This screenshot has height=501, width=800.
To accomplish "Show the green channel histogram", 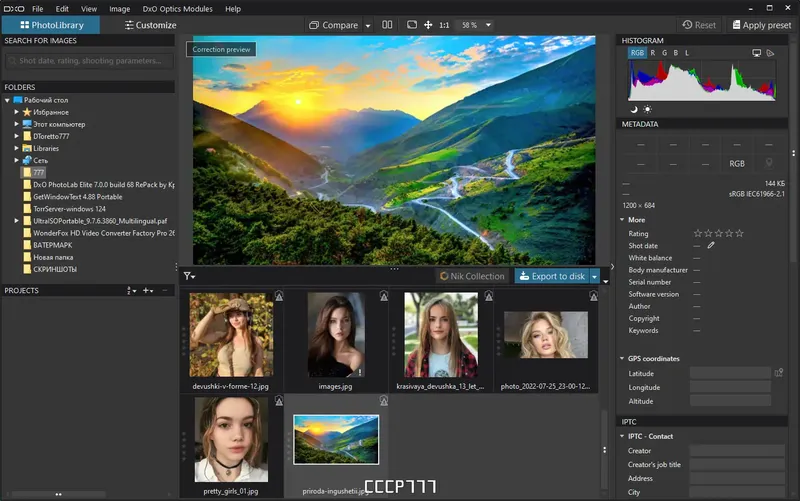I will [664, 53].
